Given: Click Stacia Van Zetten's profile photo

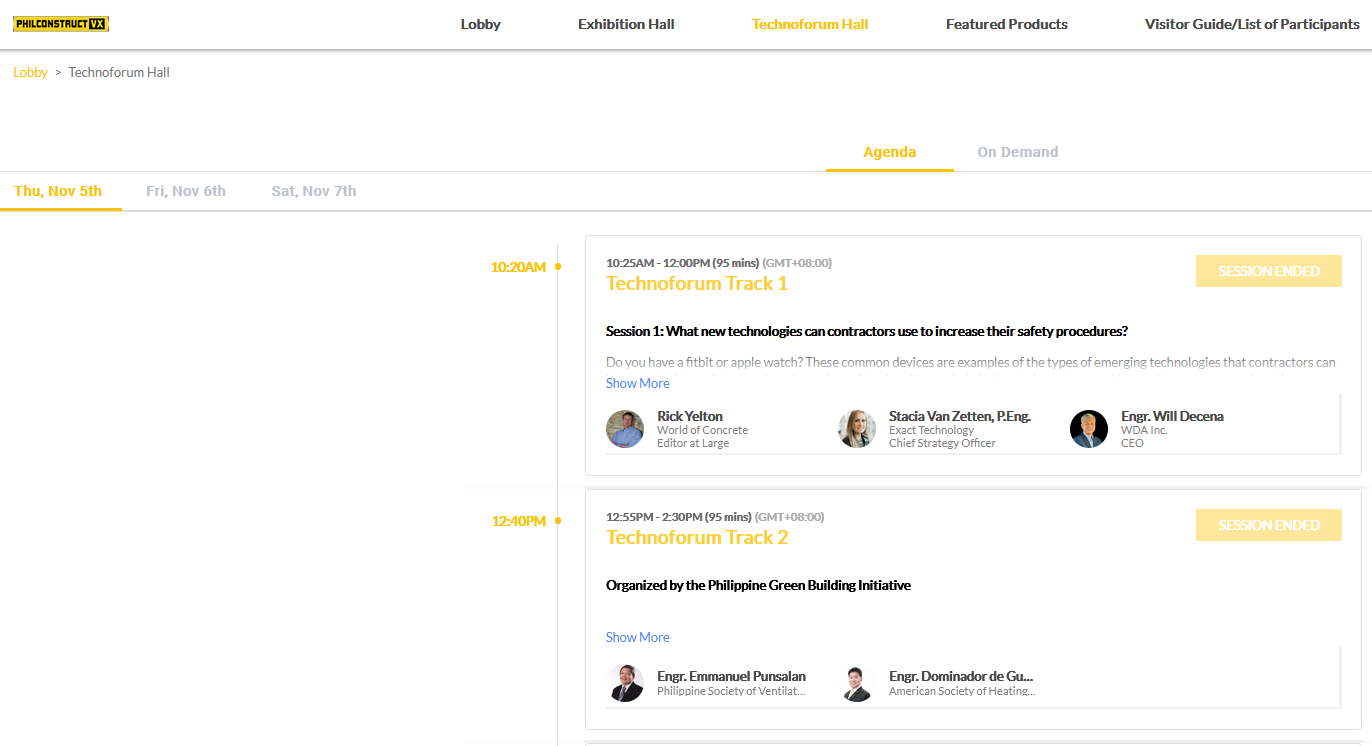Looking at the screenshot, I should [857, 429].
